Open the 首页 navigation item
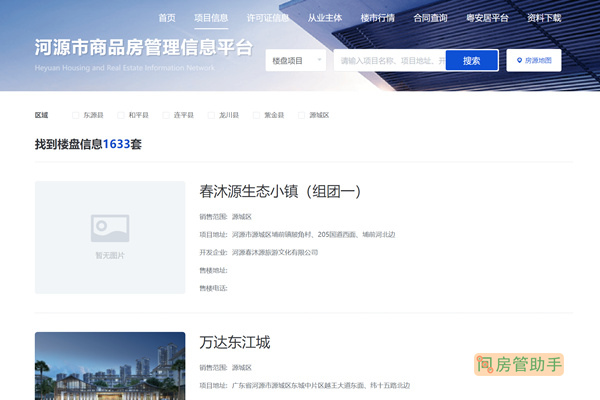The image size is (600, 400). tap(167, 18)
